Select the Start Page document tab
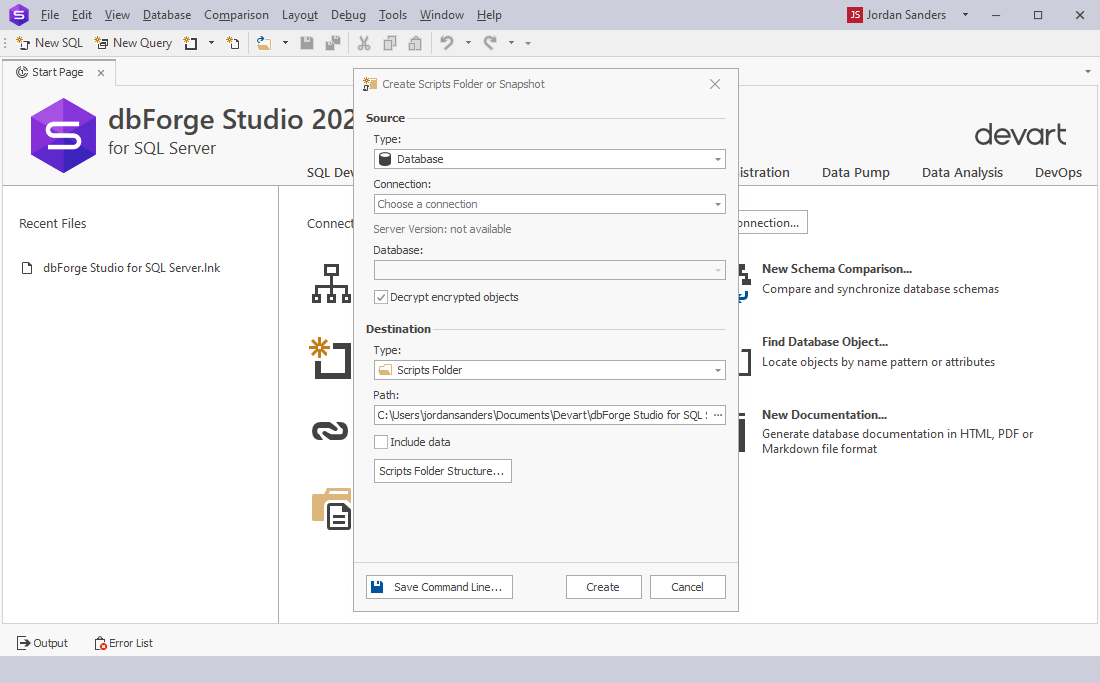1100x683 pixels. (x=58, y=72)
